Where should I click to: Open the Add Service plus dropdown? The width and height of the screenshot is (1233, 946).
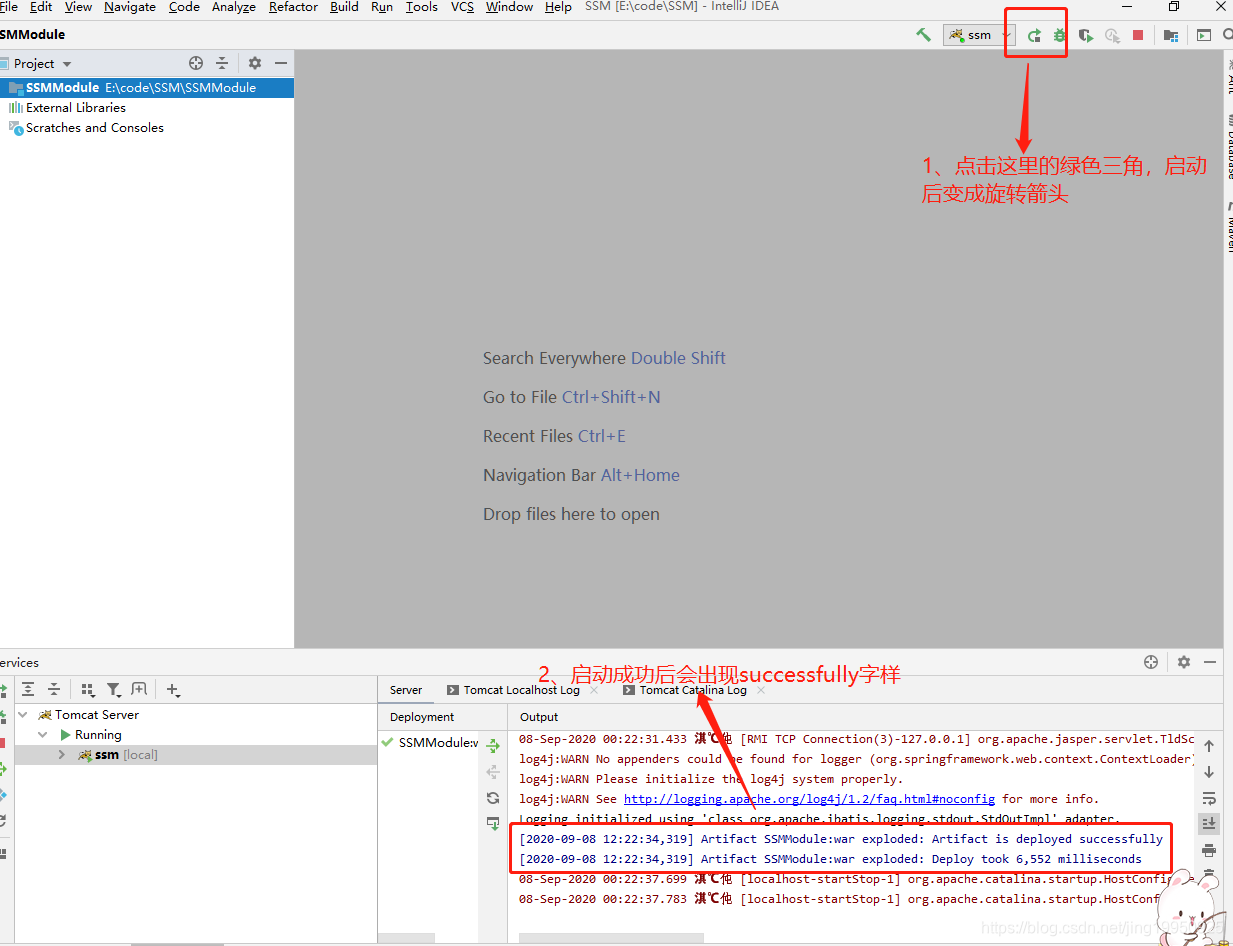click(x=173, y=690)
